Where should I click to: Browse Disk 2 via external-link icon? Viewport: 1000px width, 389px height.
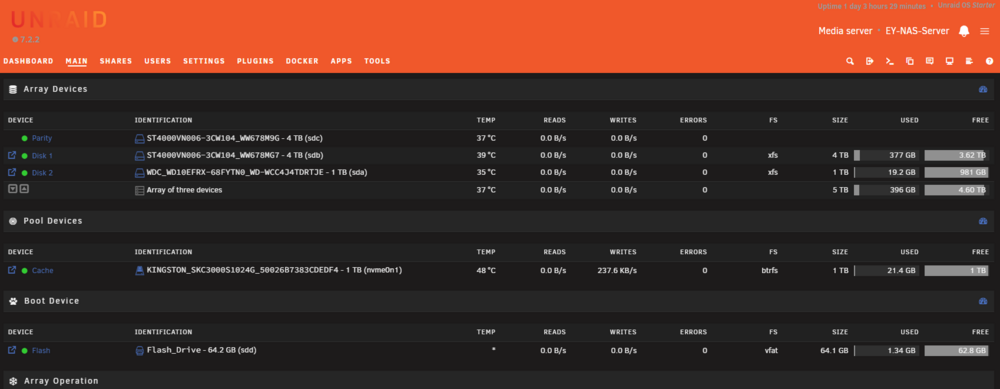(12, 172)
